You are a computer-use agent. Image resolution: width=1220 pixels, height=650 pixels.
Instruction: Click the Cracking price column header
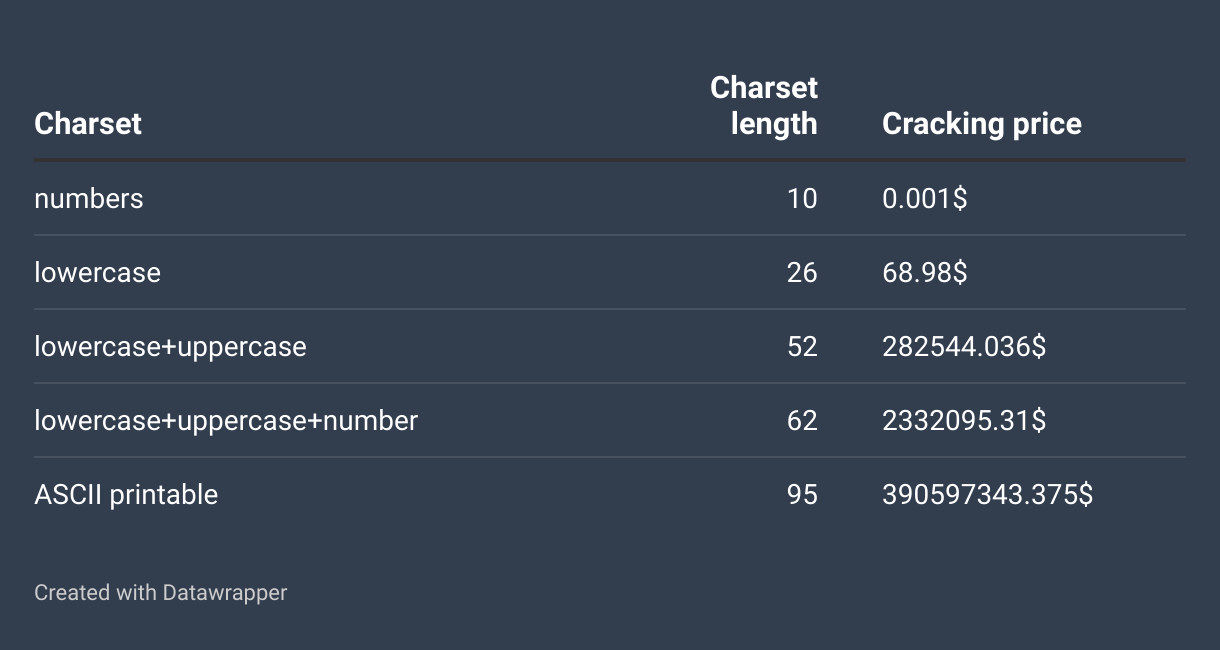981,124
